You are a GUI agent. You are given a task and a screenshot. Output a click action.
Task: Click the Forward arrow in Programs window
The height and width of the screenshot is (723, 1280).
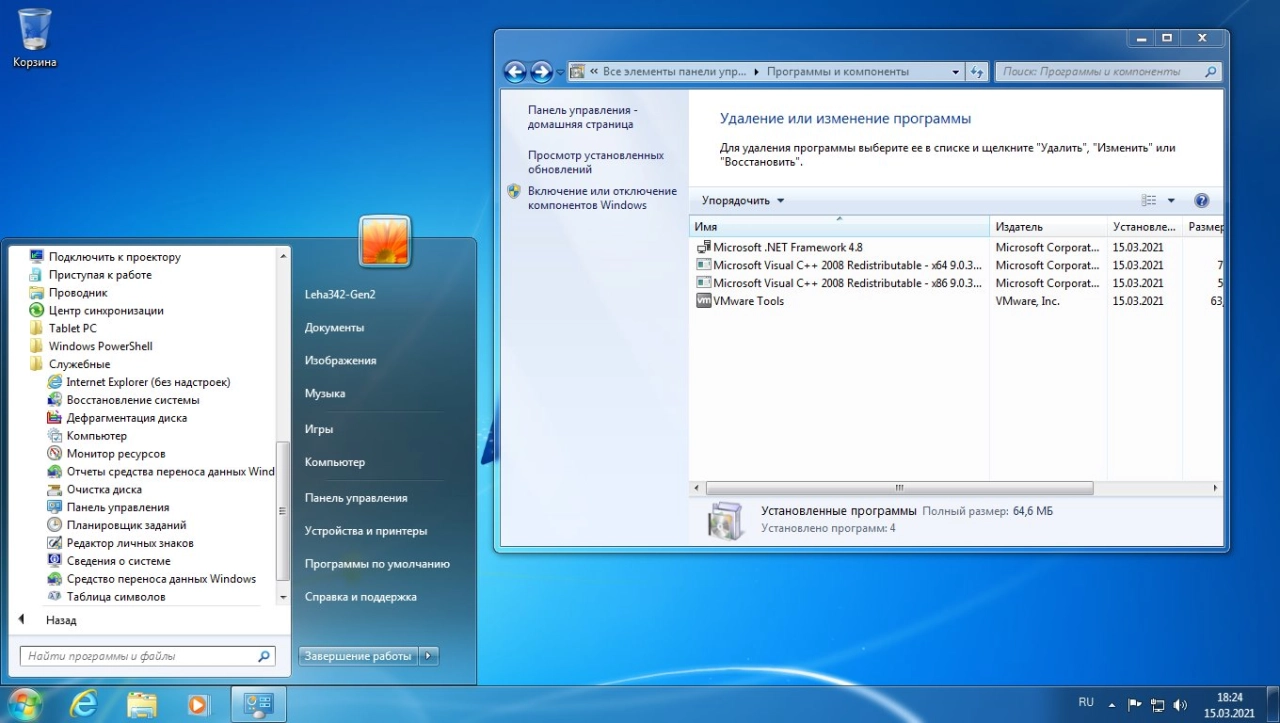point(541,72)
